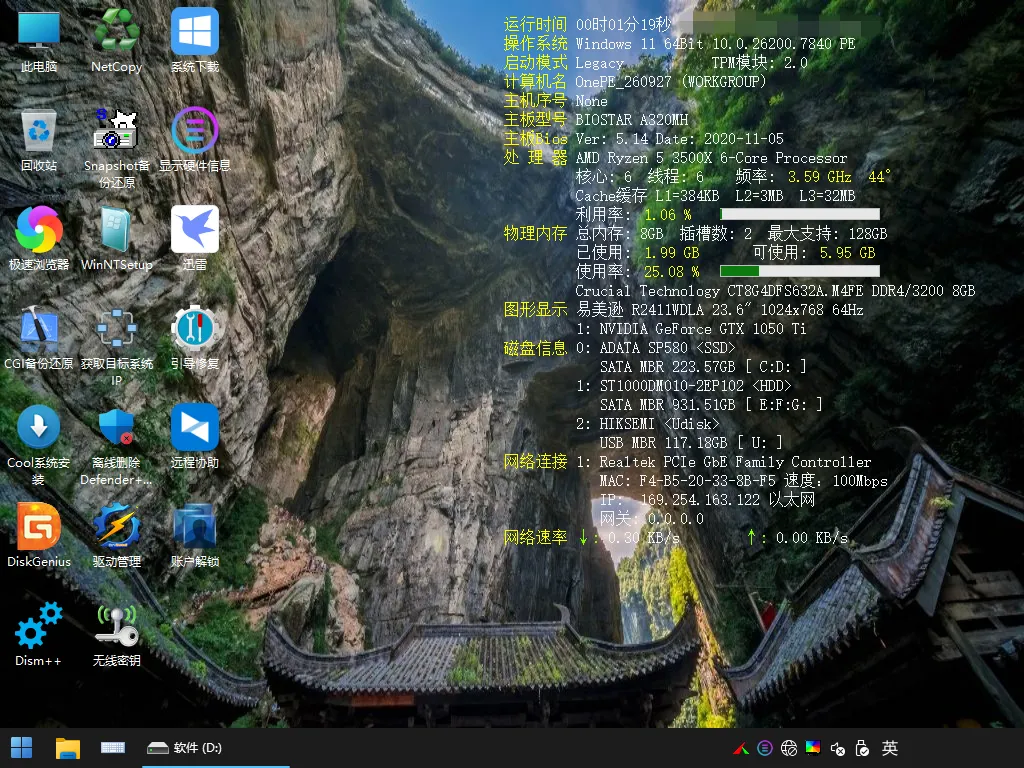Click OnePE_260927 computer name text
This screenshot has width=1024, height=768.
click(671, 82)
